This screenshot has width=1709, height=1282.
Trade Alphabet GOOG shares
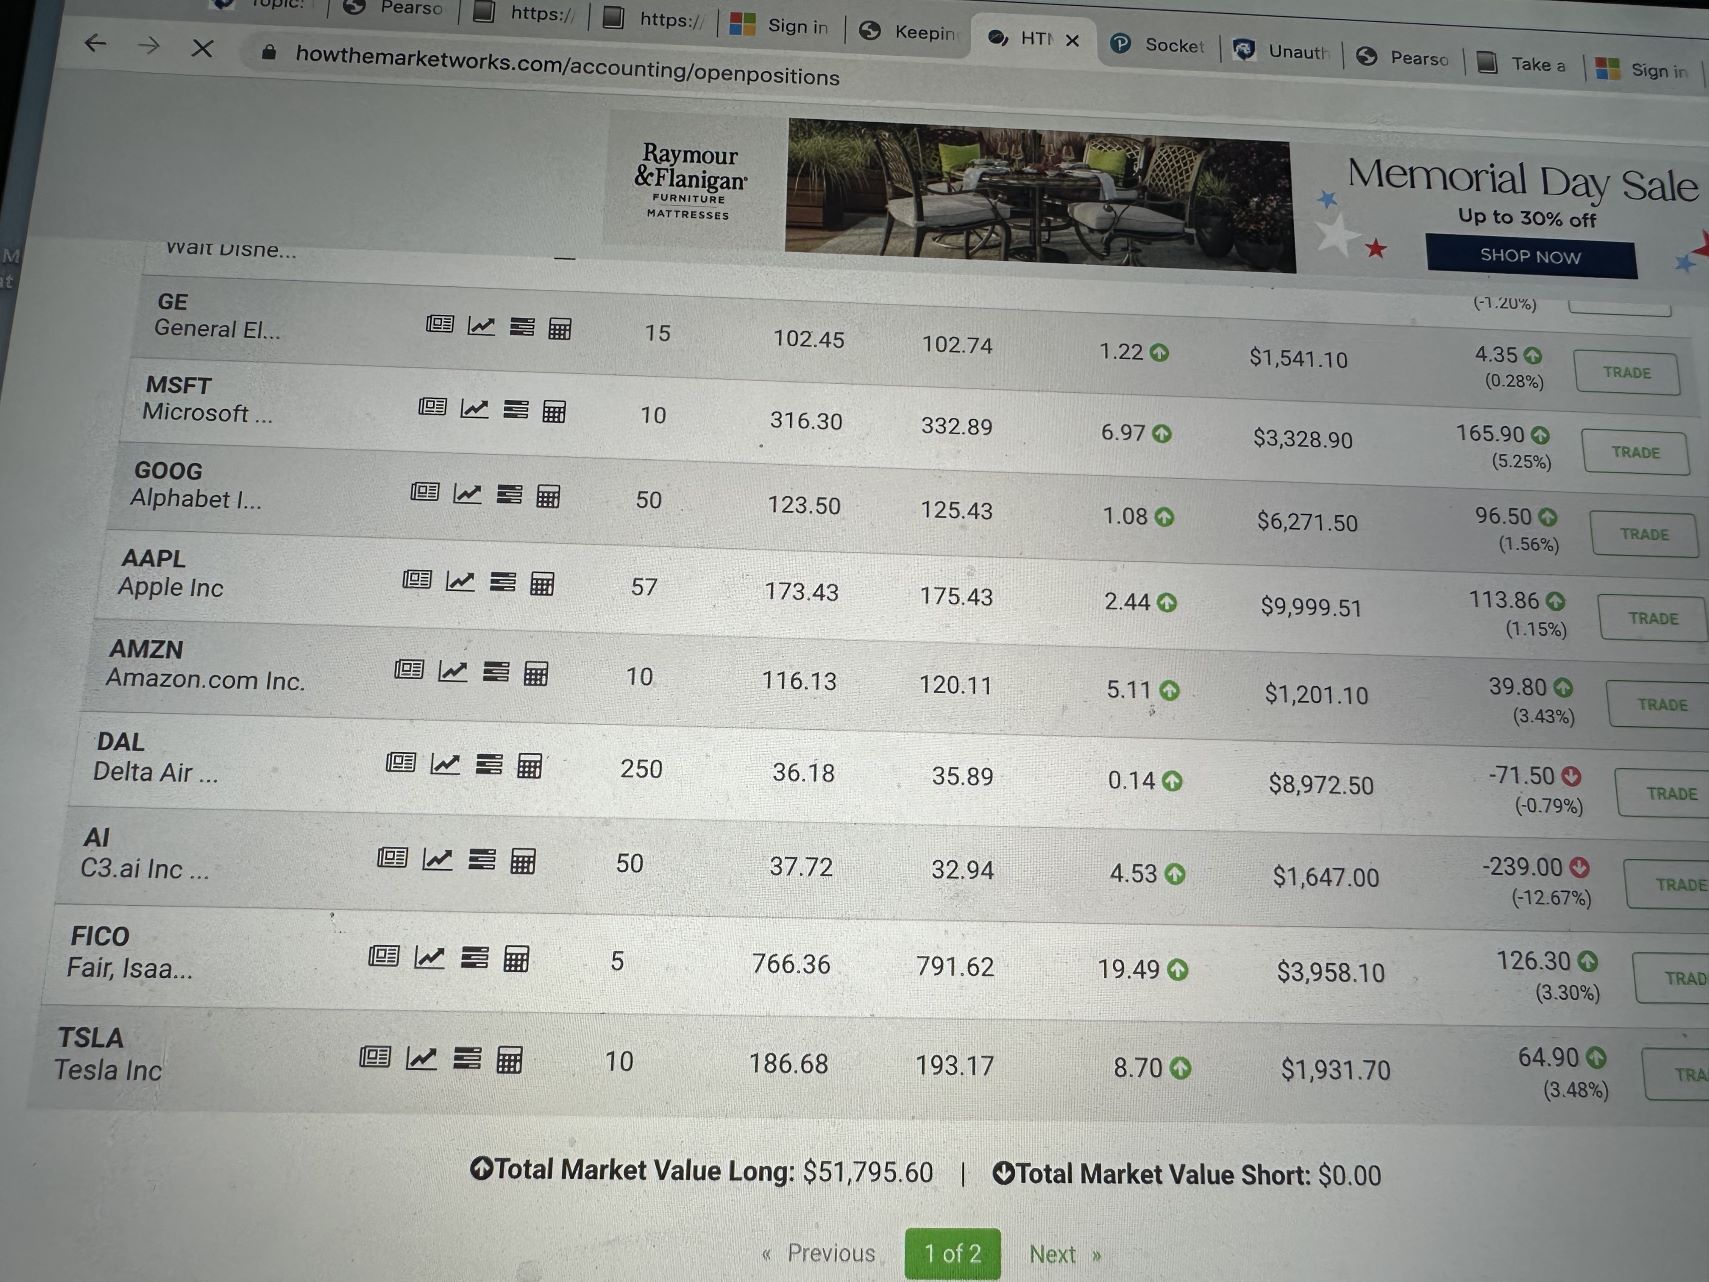pyautogui.click(x=1644, y=534)
